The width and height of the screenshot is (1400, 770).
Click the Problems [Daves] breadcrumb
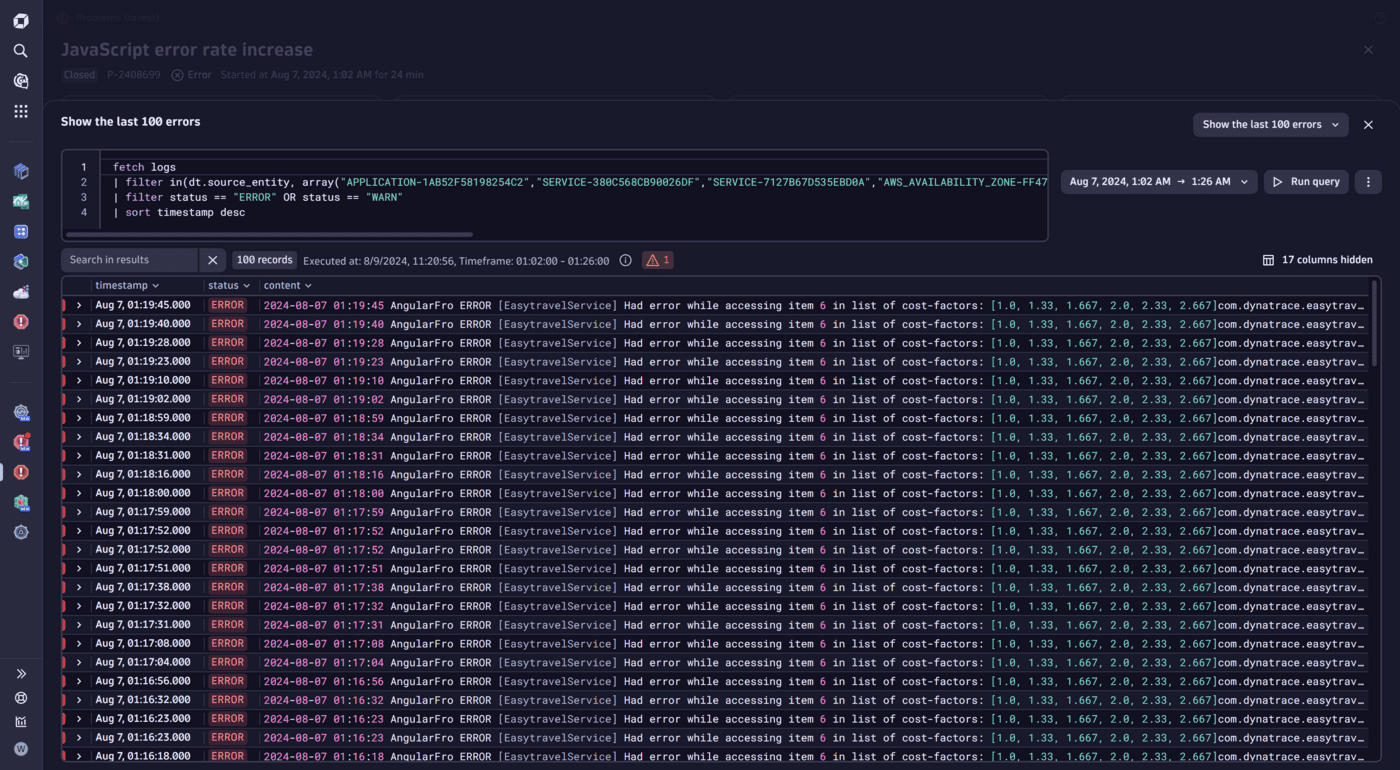tap(113, 17)
